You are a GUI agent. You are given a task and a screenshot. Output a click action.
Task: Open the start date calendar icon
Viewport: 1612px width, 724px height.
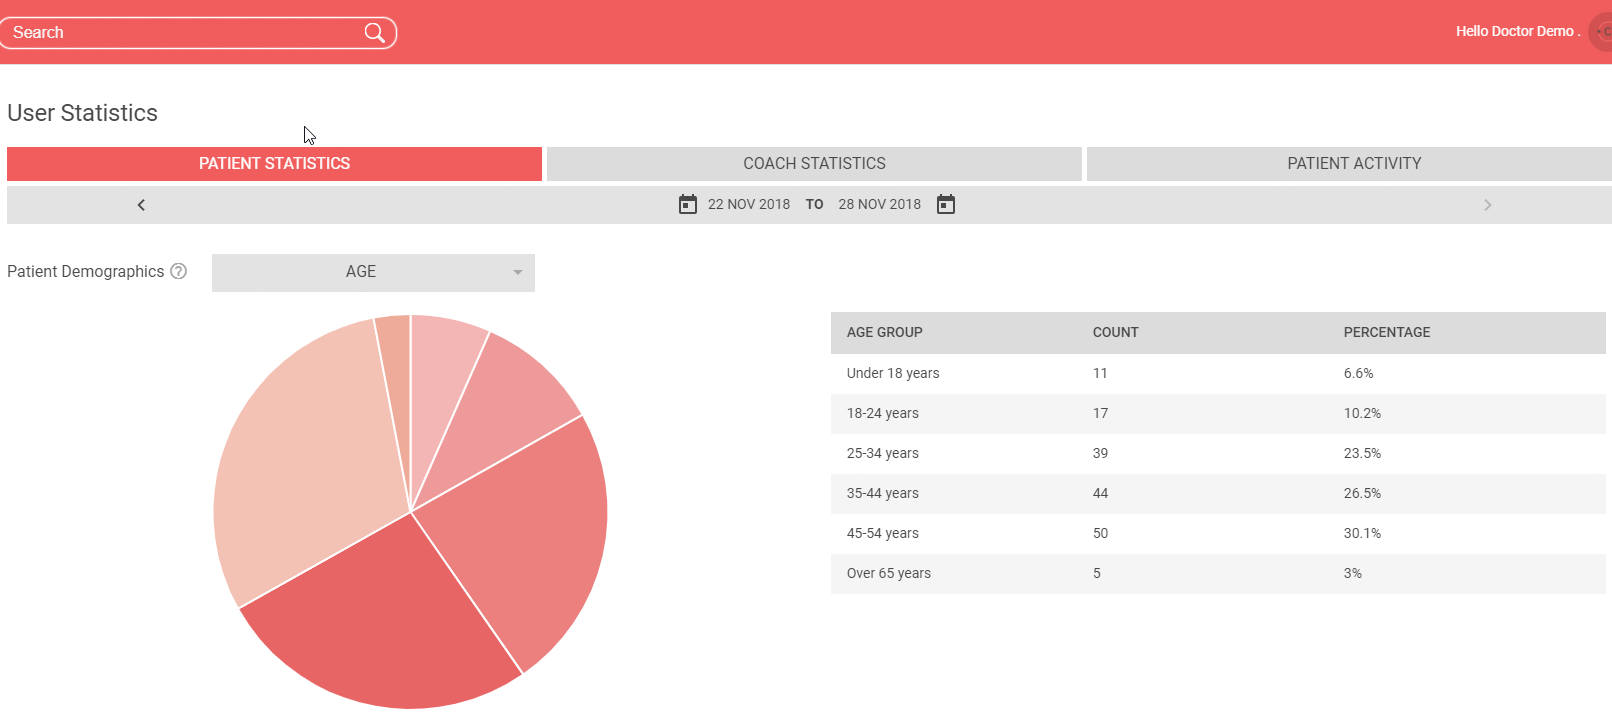pos(688,204)
